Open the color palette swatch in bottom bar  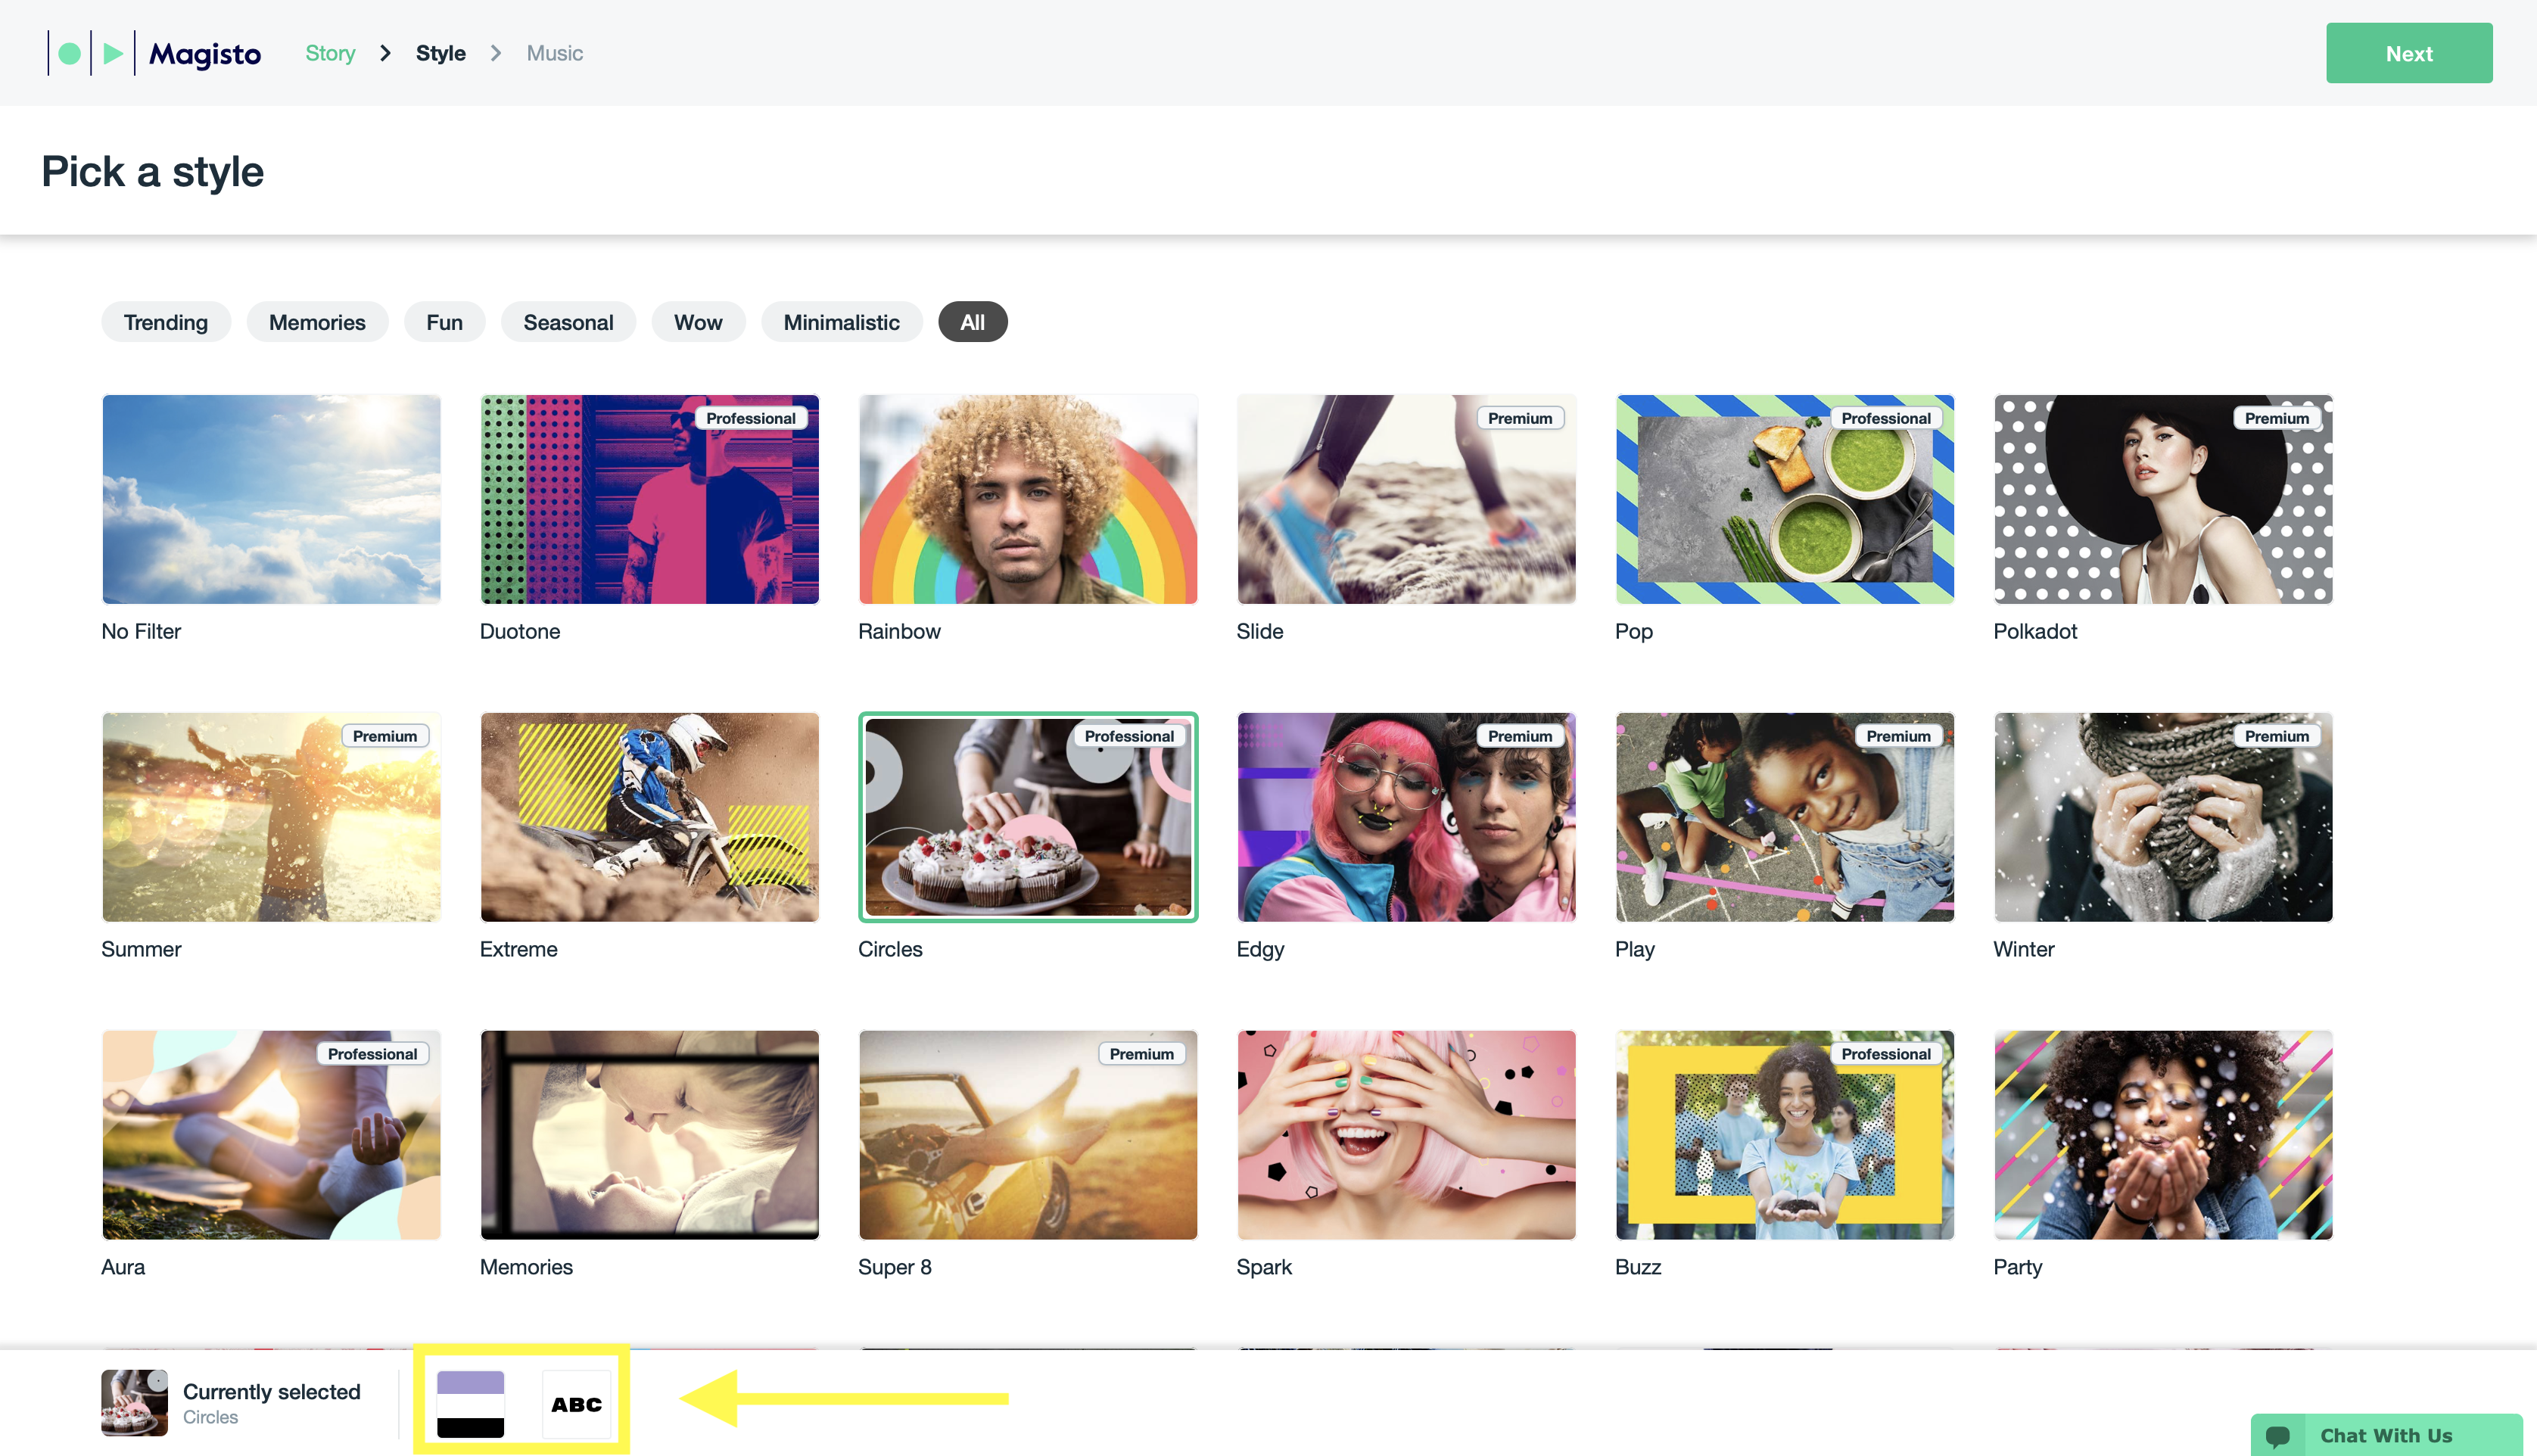tap(470, 1404)
